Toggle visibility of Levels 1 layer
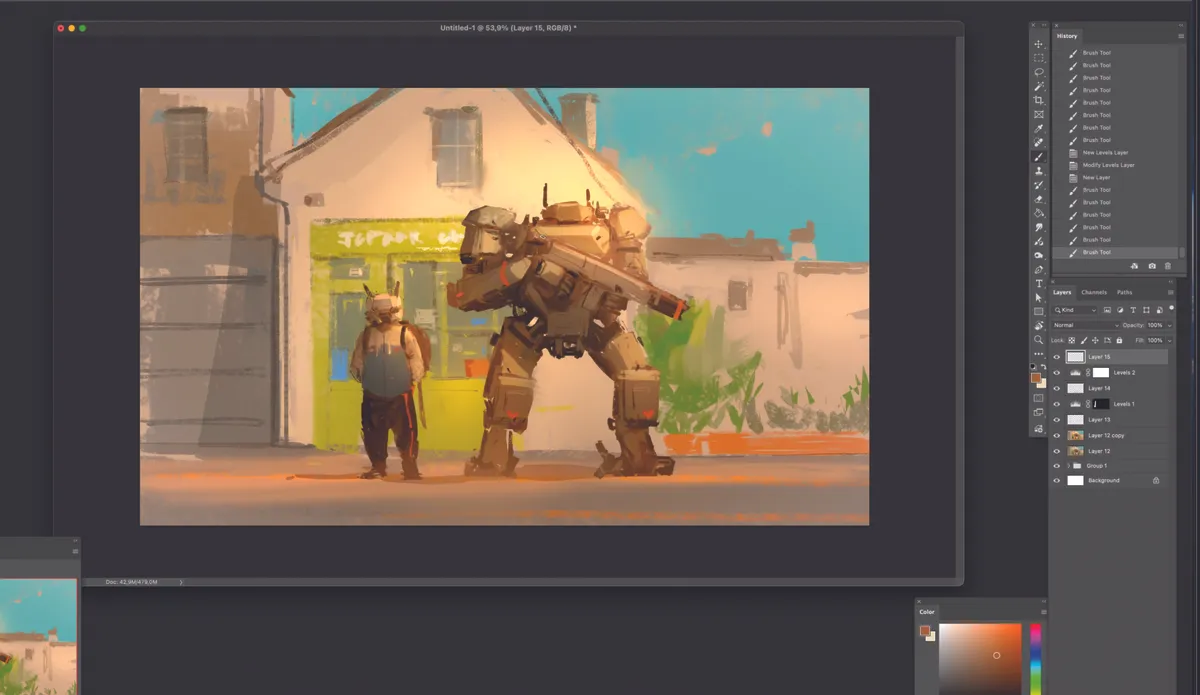This screenshot has height=695, width=1200. click(1056, 404)
